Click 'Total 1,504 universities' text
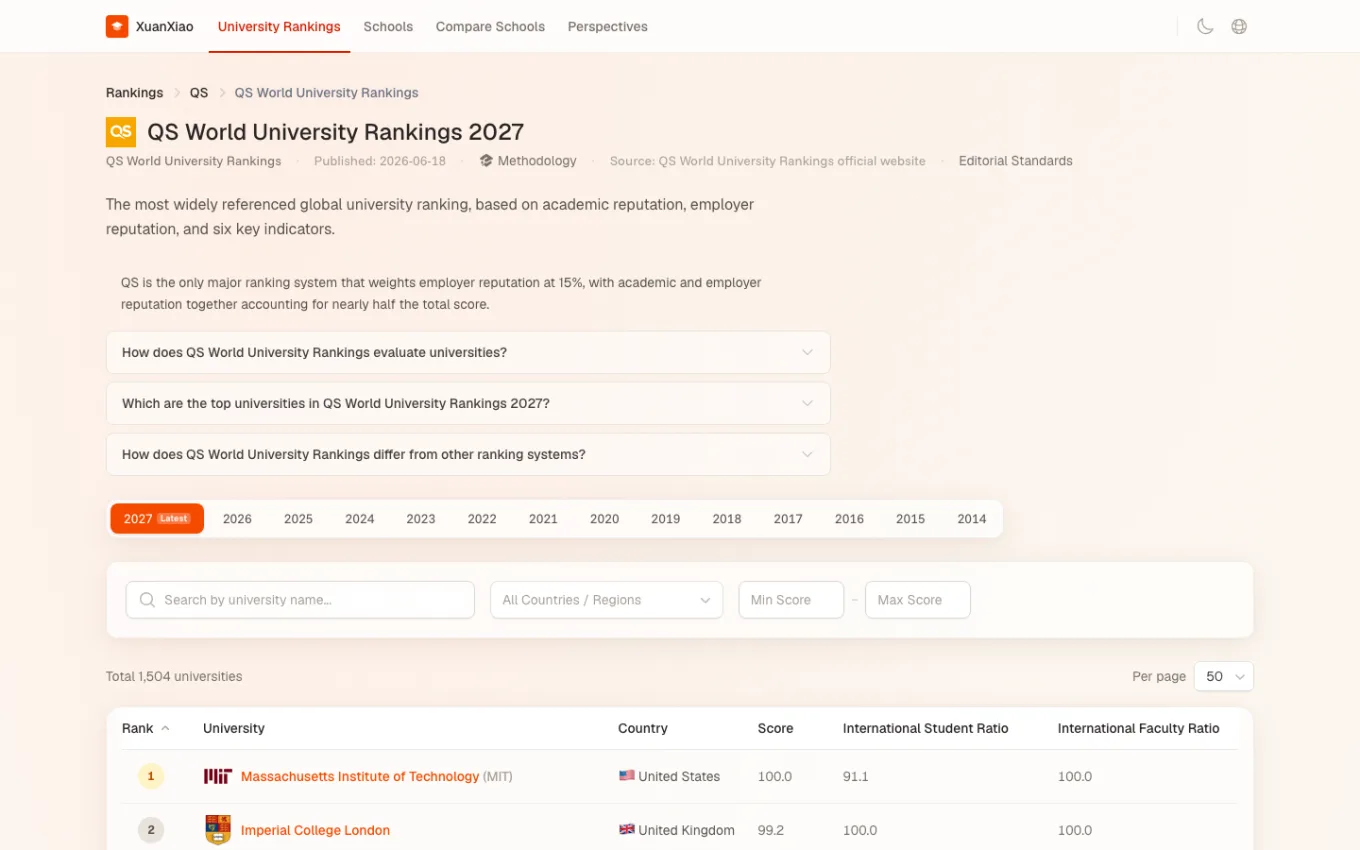This screenshot has width=1360, height=850. click(174, 677)
